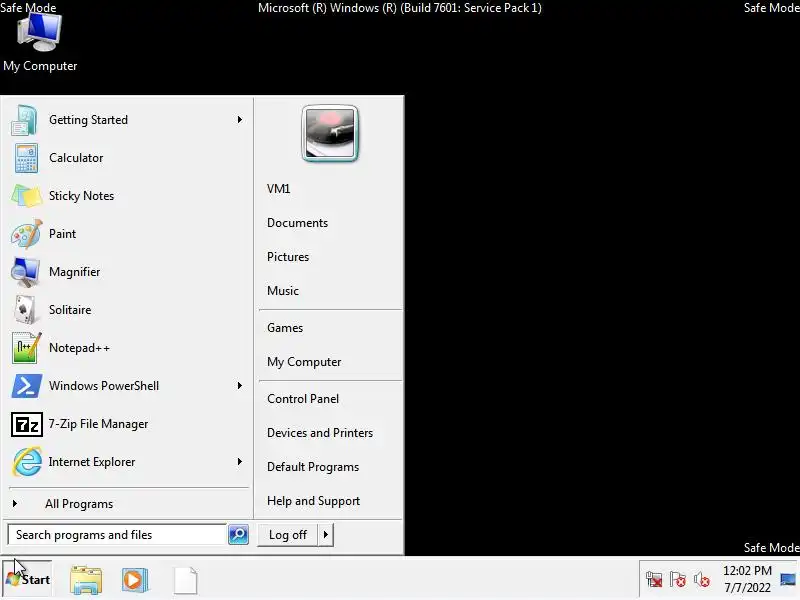Open Windows Explorer from taskbar
This screenshot has height=600, width=800.
click(x=86, y=580)
